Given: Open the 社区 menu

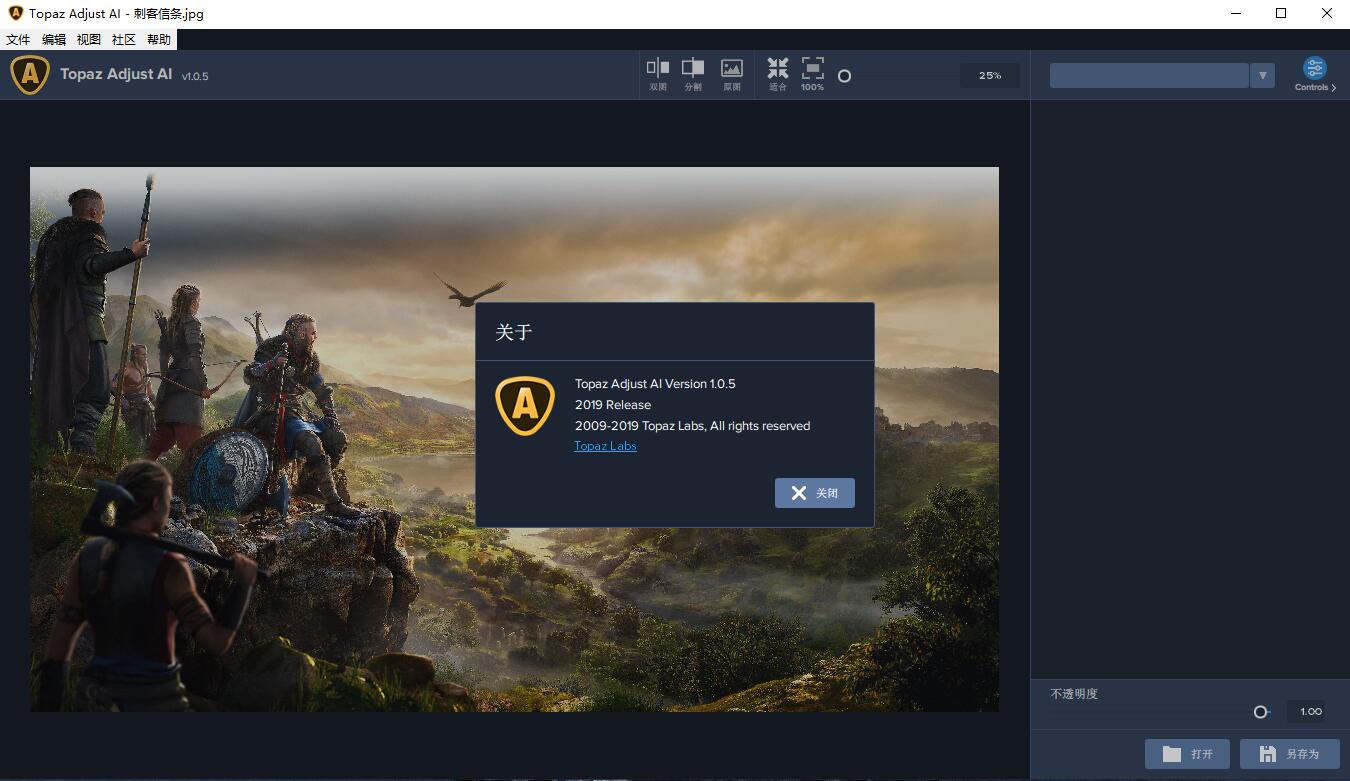Looking at the screenshot, I should click(x=124, y=40).
